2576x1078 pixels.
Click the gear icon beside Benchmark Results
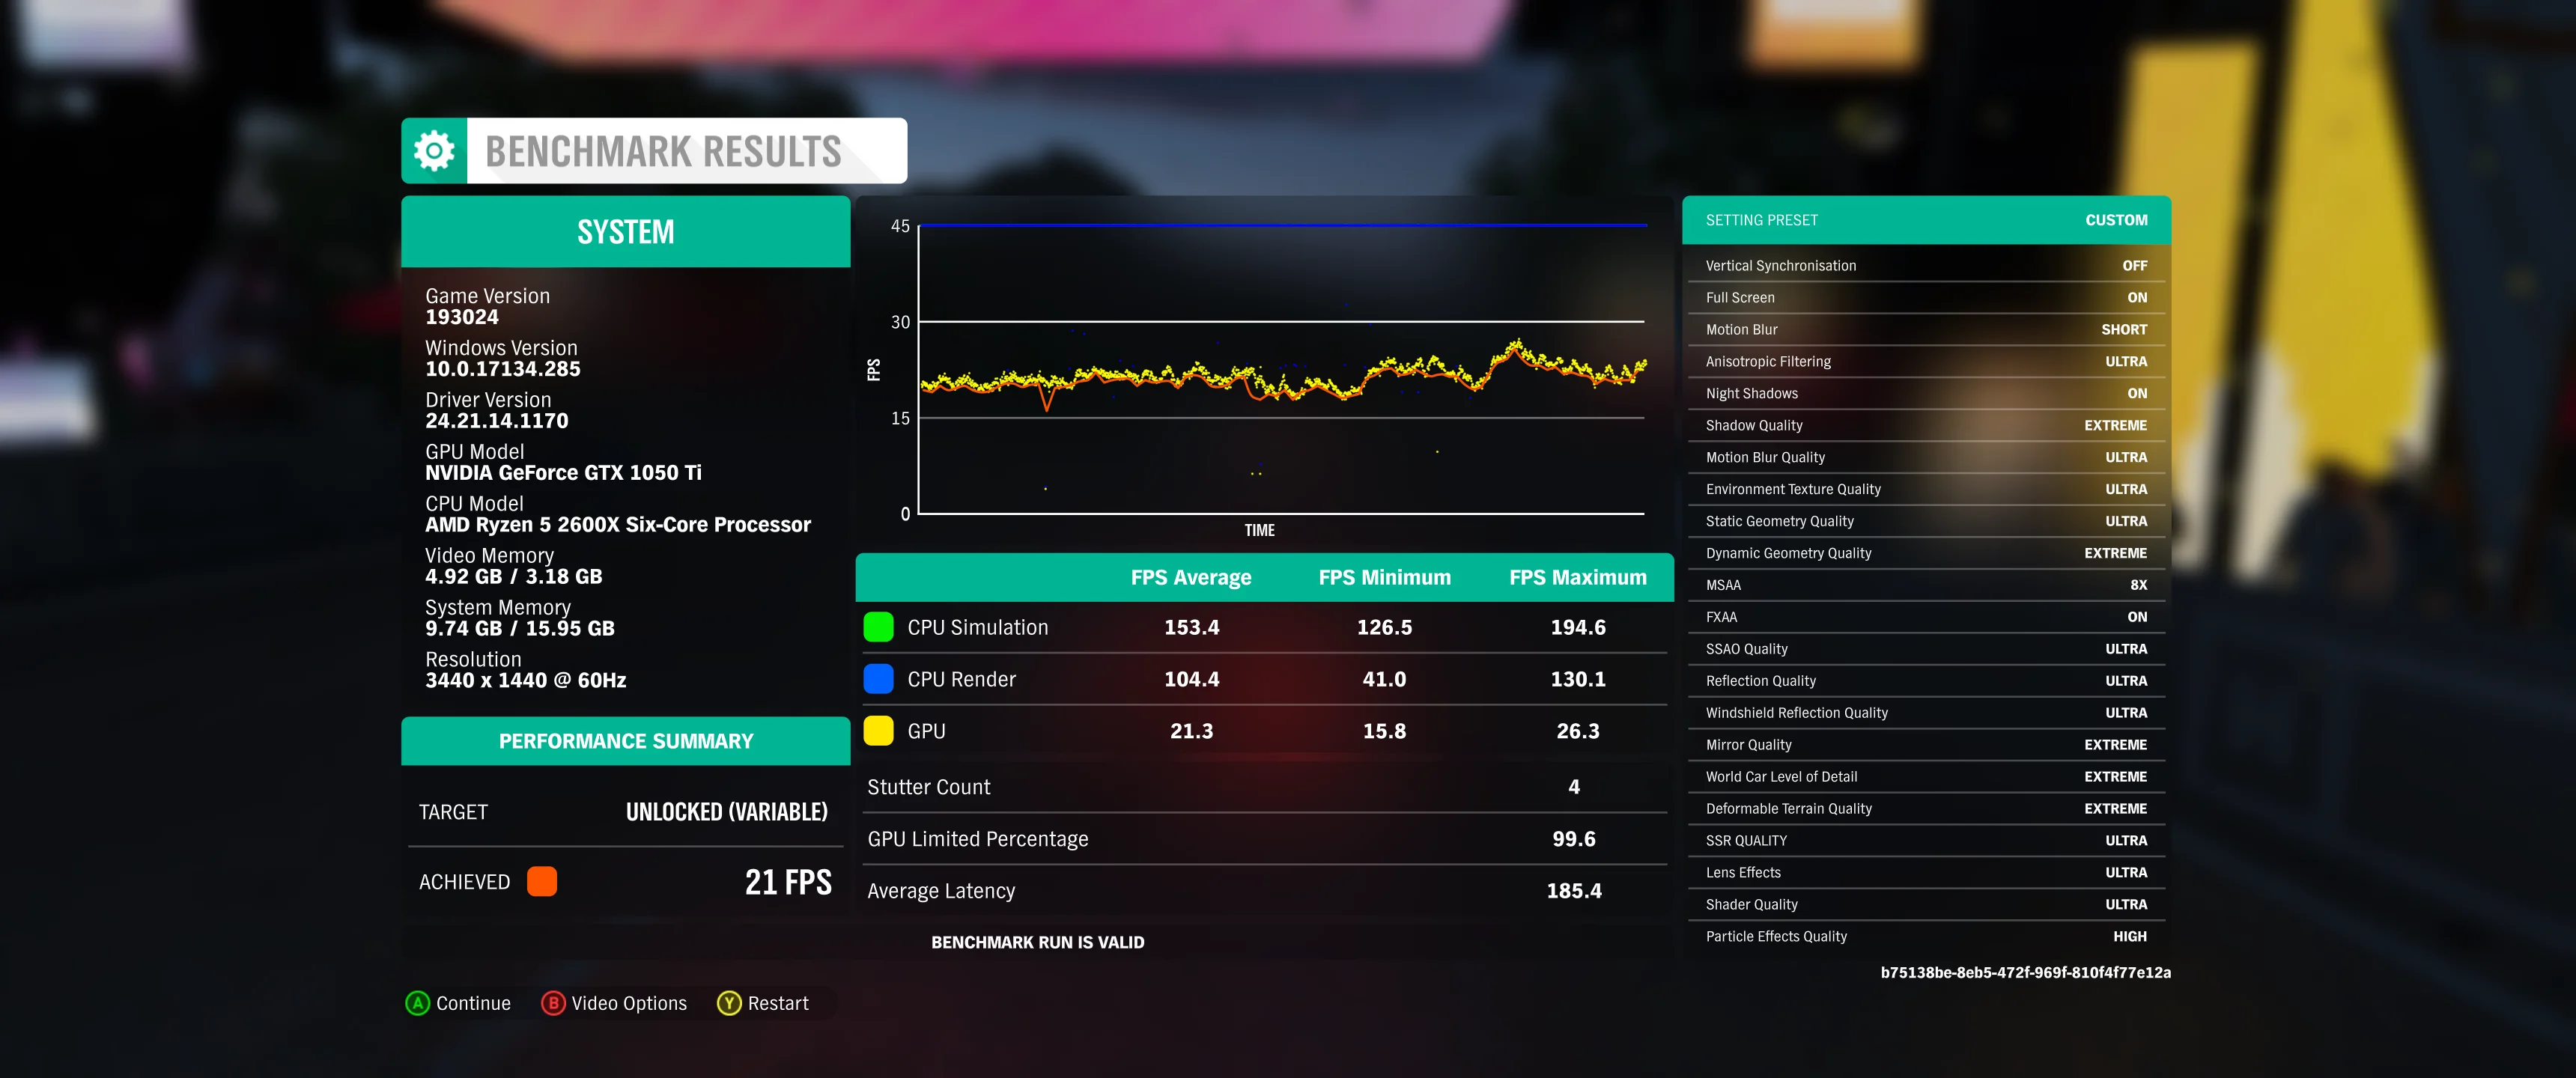(434, 151)
